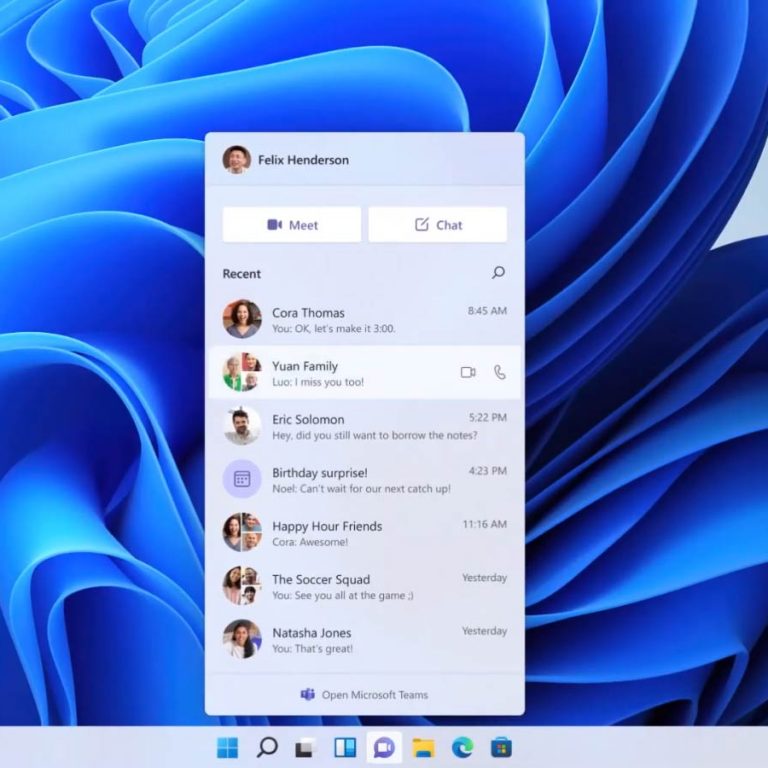Open Microsoft Teams link at bottom
Viewport: 768px width, 768px height.
click(x=364, y=695)
